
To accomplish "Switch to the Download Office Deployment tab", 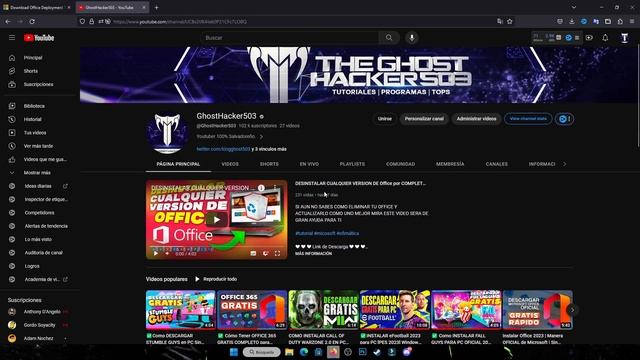I will pyautogui.click(x=36, y=7).
